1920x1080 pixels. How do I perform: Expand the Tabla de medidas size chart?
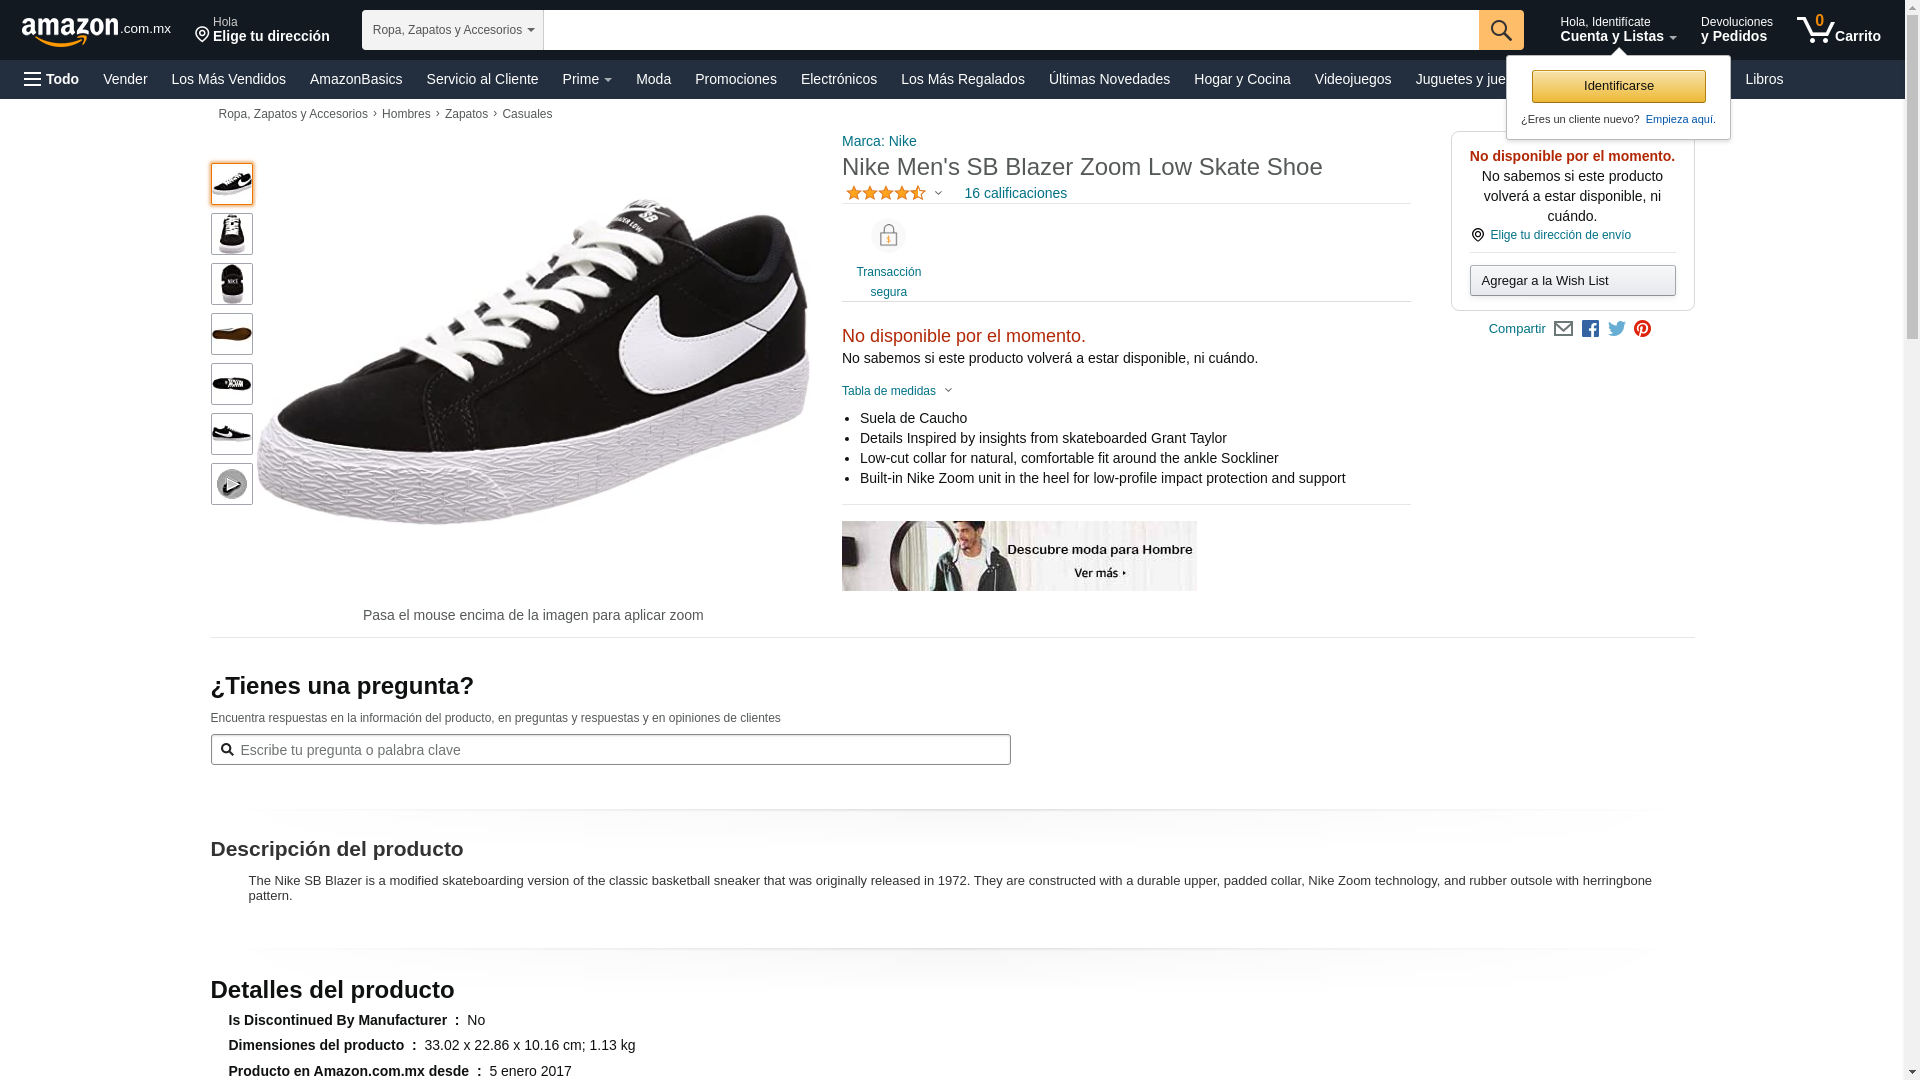(x=896, y=391)
